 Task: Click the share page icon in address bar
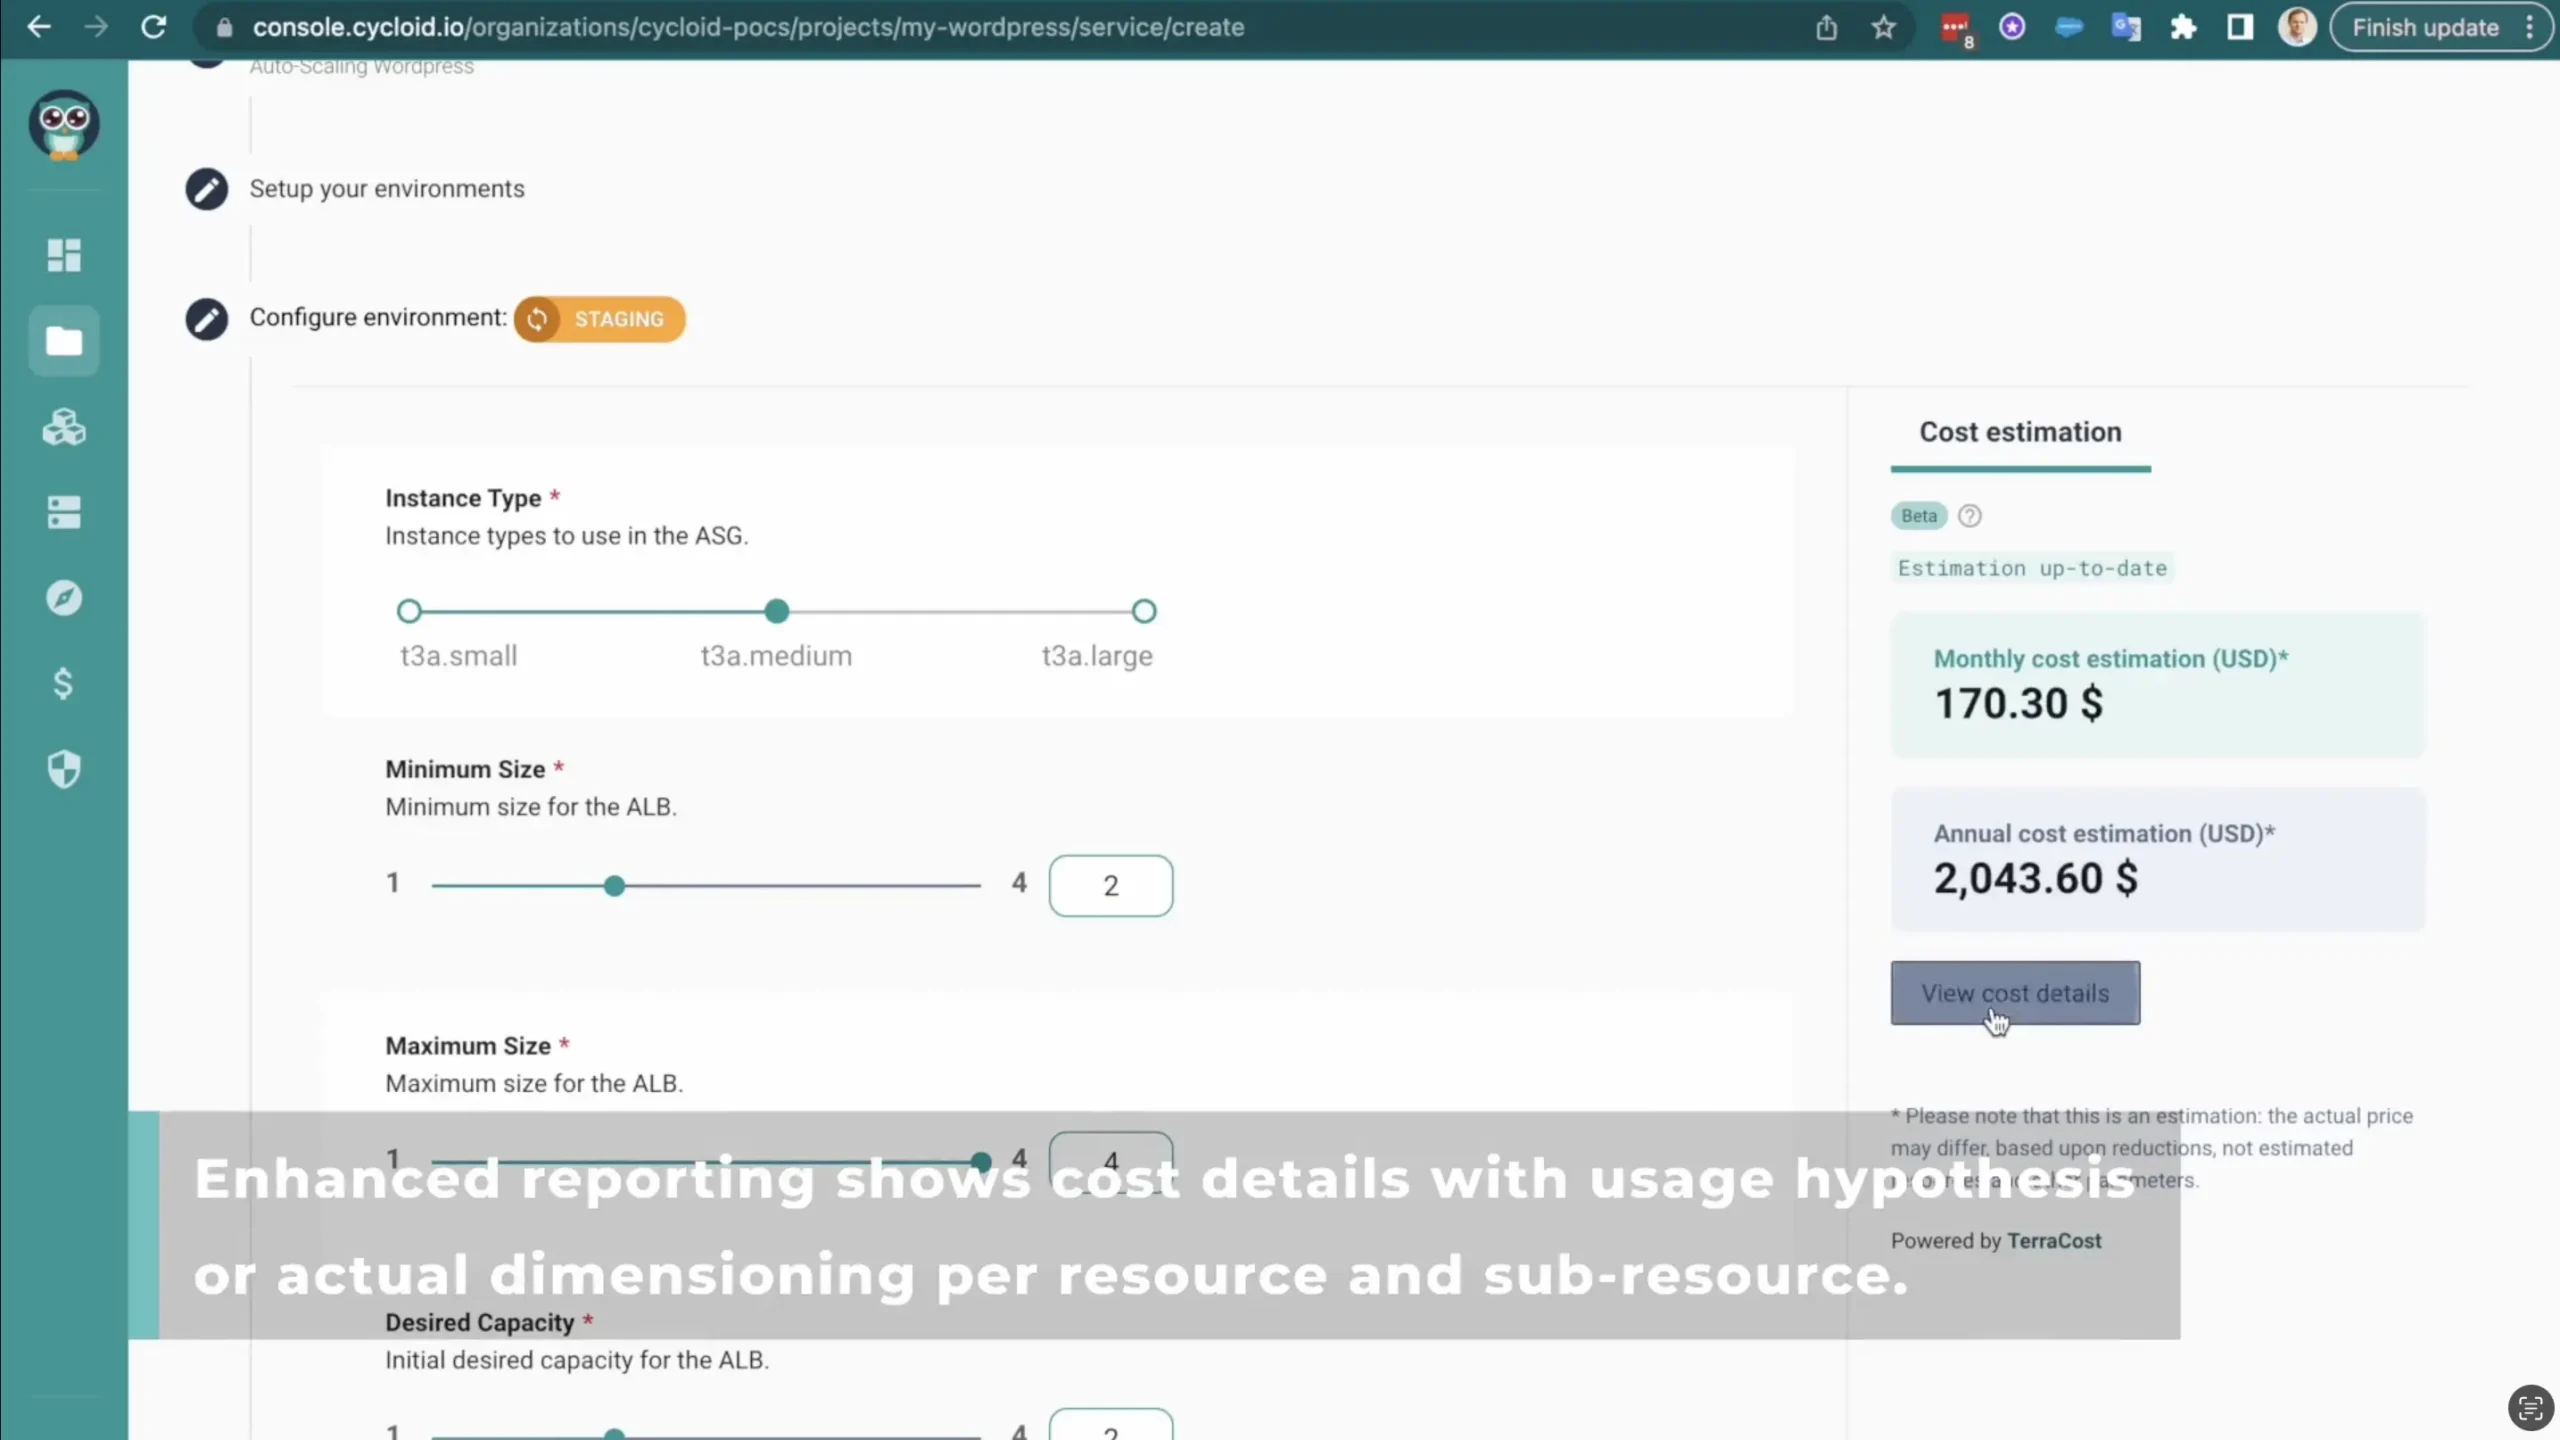[x=1826, y=27]
